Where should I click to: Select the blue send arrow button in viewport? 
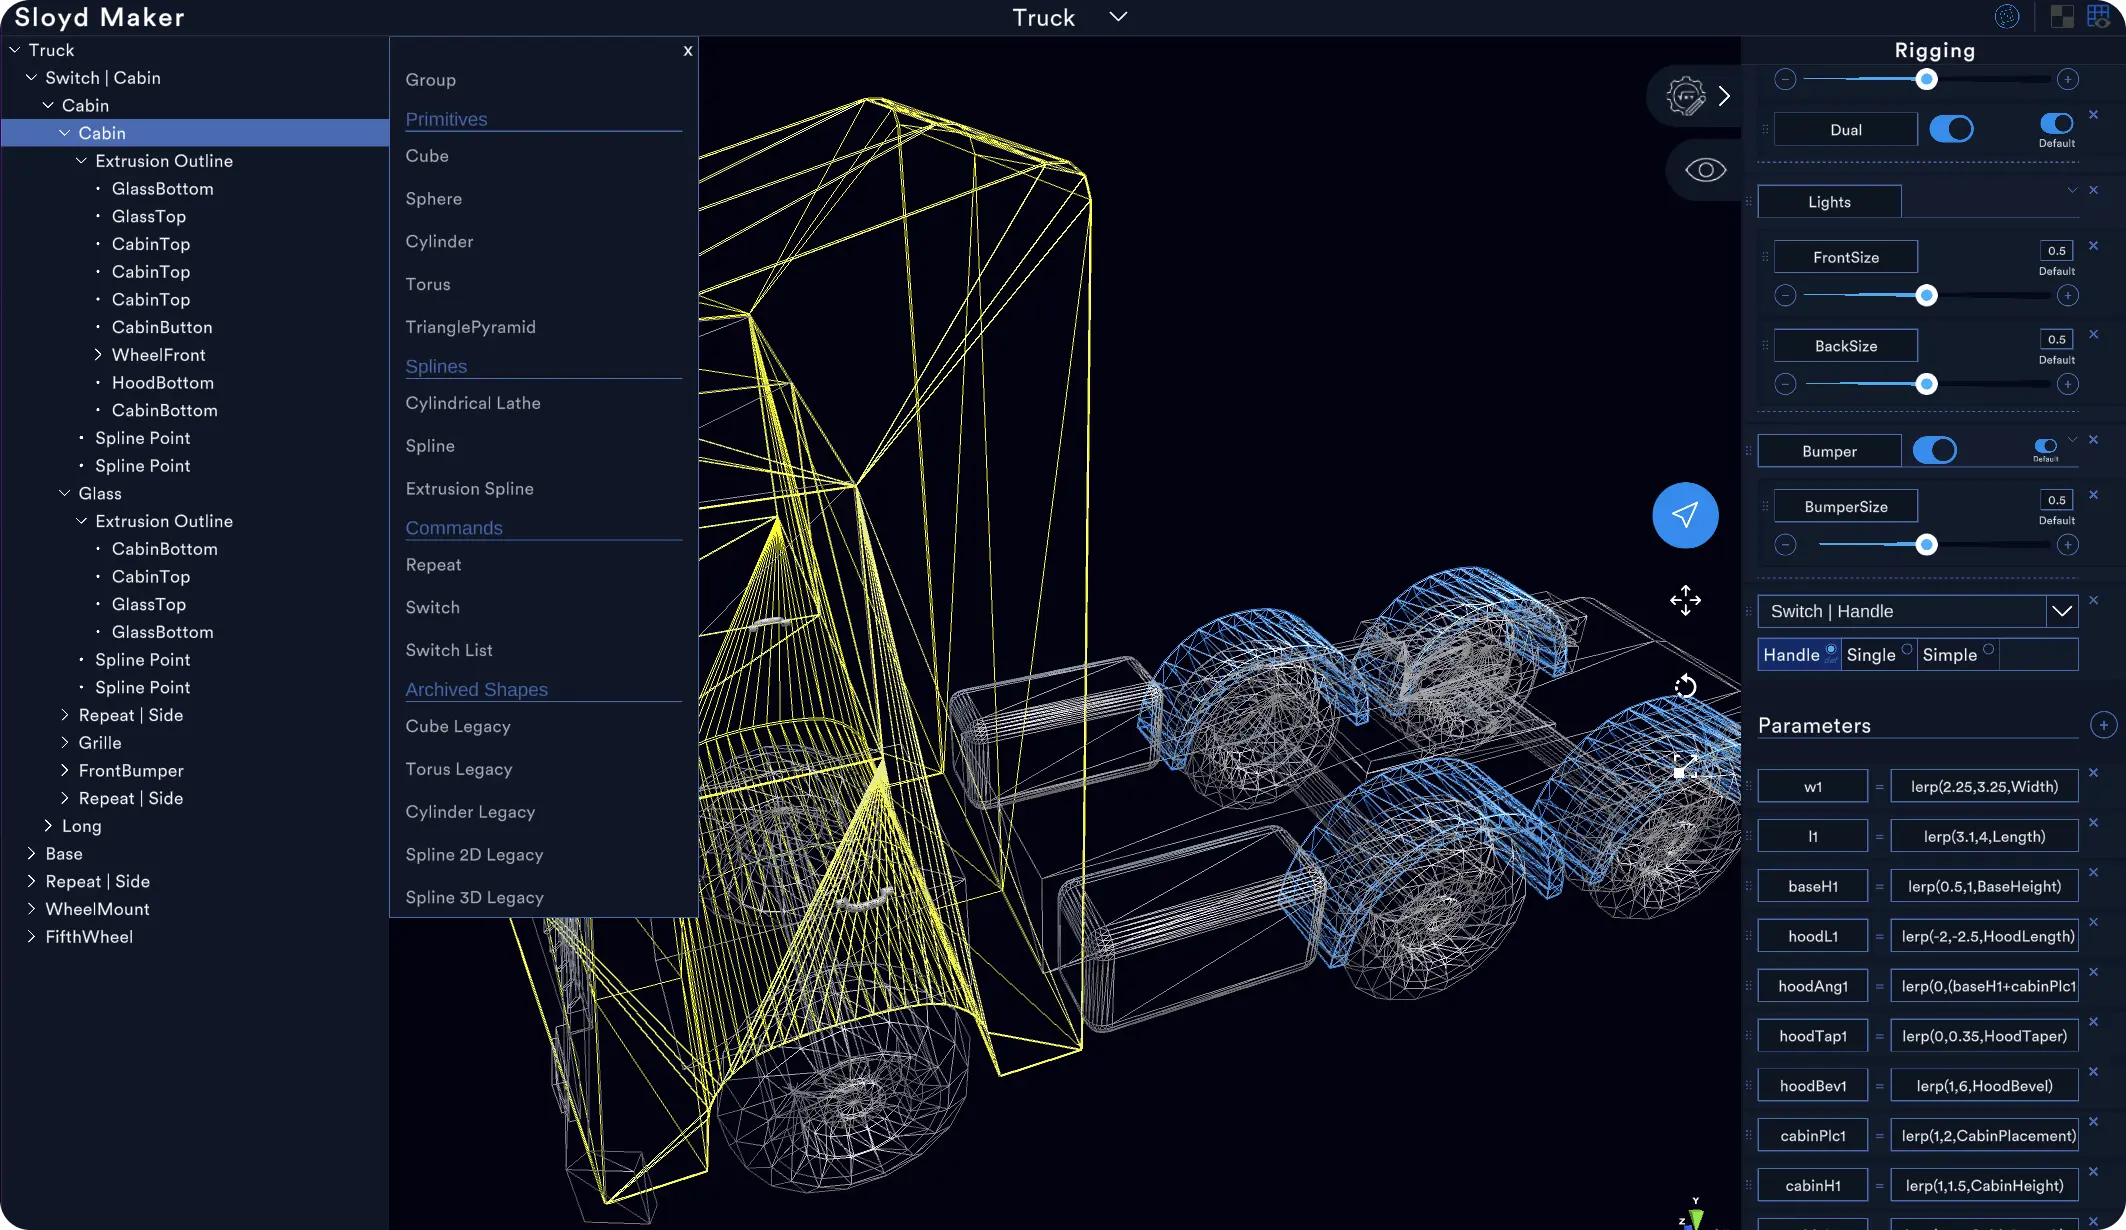tap(1685, 515)
